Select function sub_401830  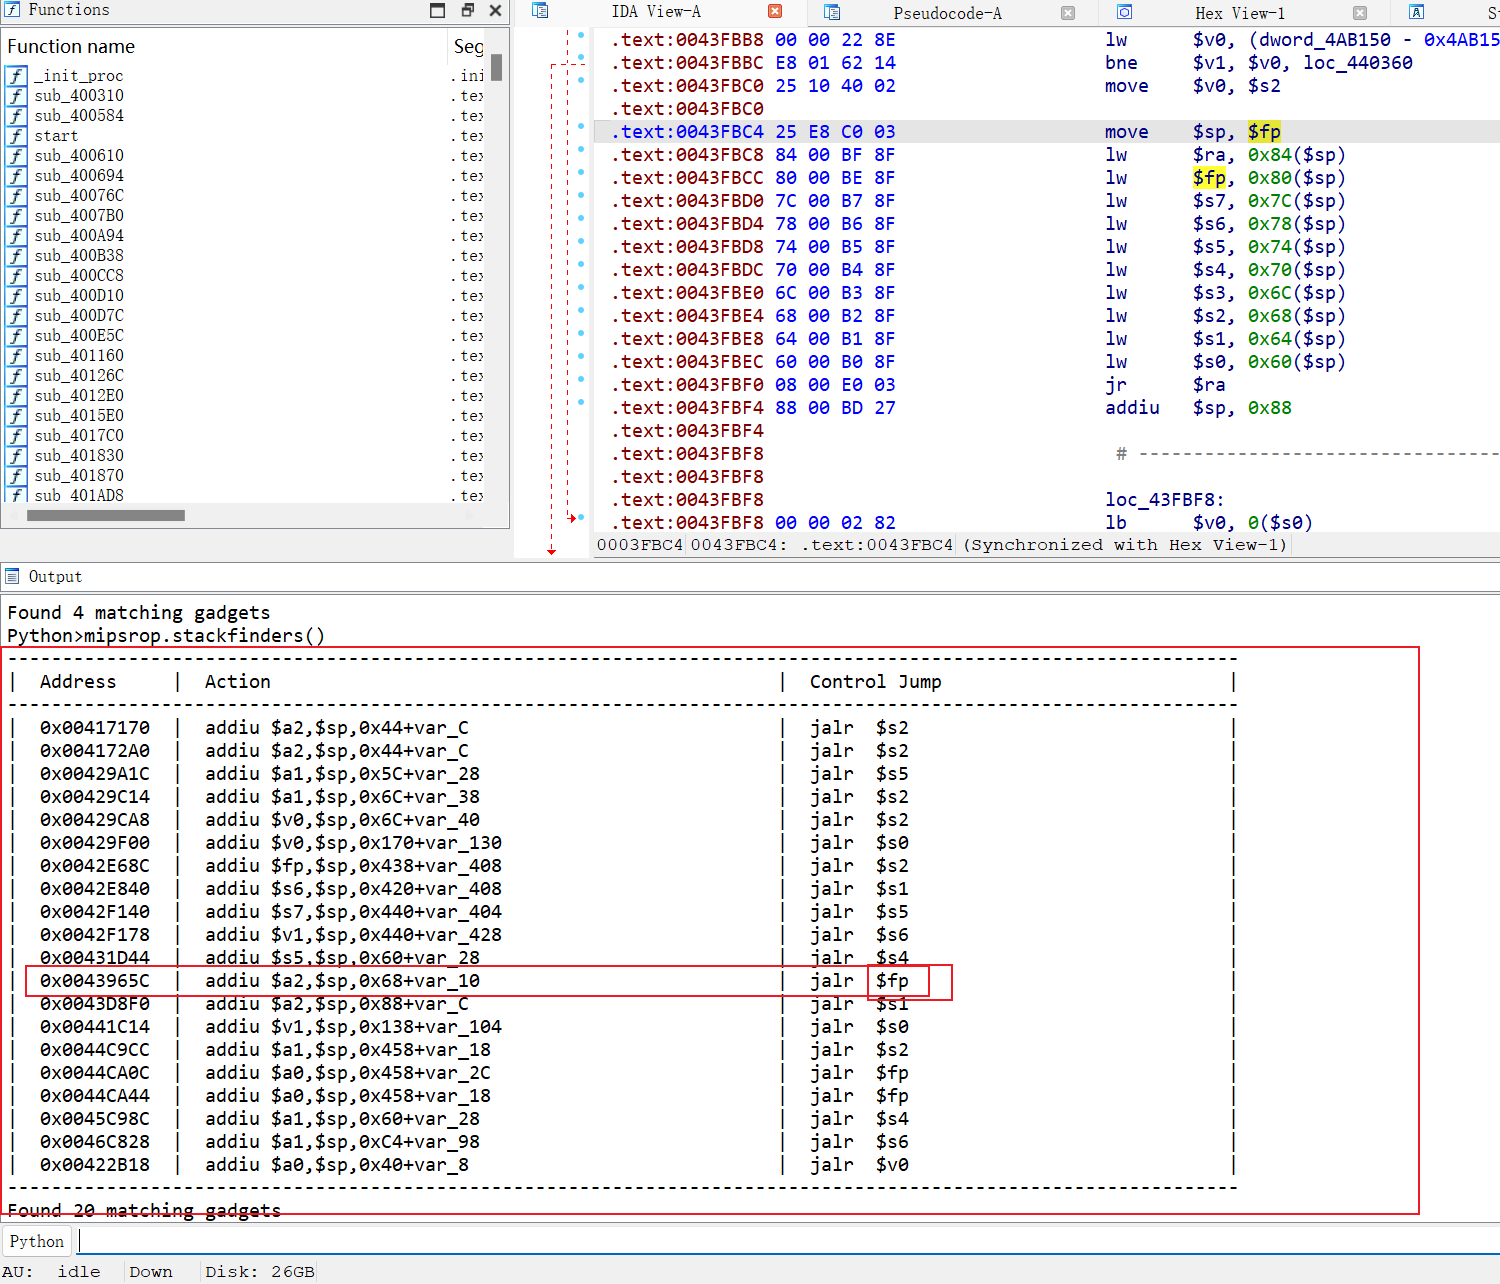click(x=79, y=456)
